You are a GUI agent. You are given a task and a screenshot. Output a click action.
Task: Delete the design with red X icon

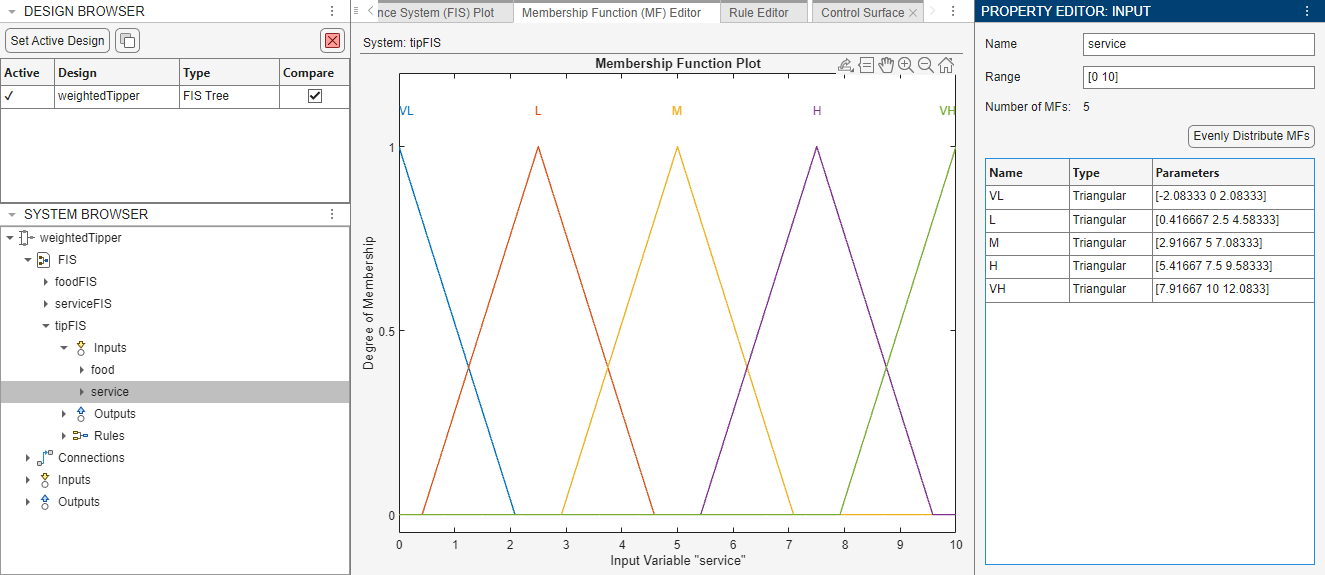pos(333,41)
